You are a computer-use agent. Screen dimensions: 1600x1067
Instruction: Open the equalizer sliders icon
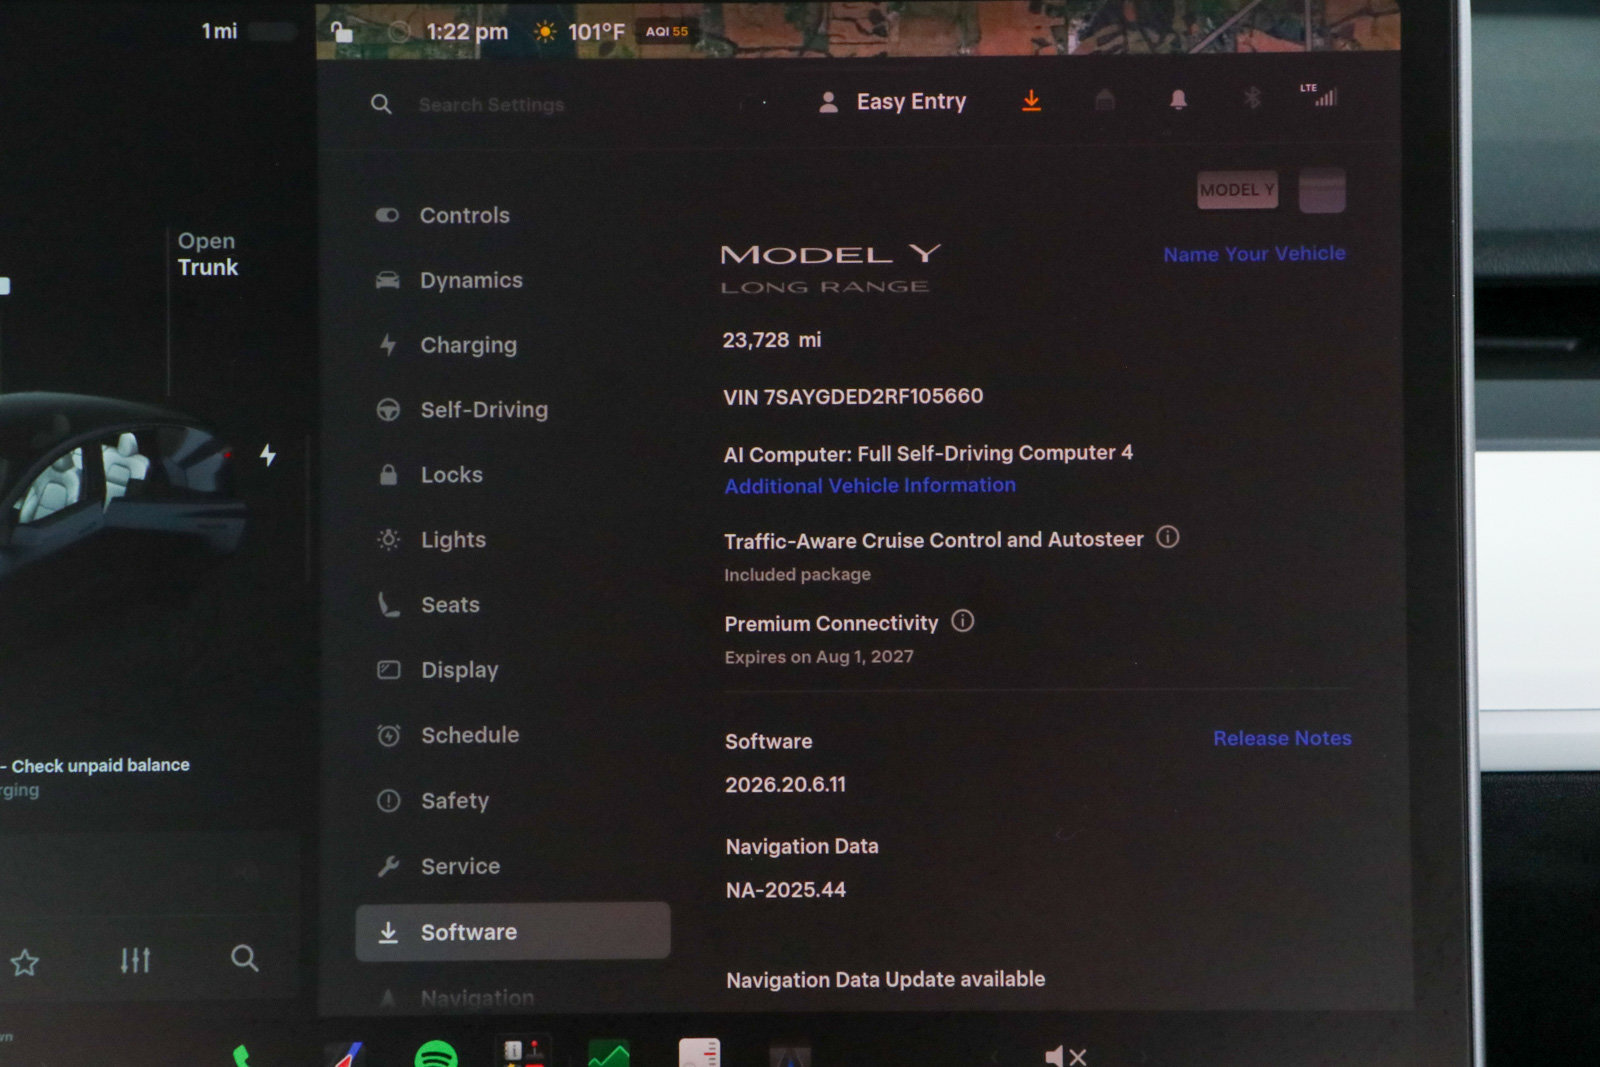point(135,961)
